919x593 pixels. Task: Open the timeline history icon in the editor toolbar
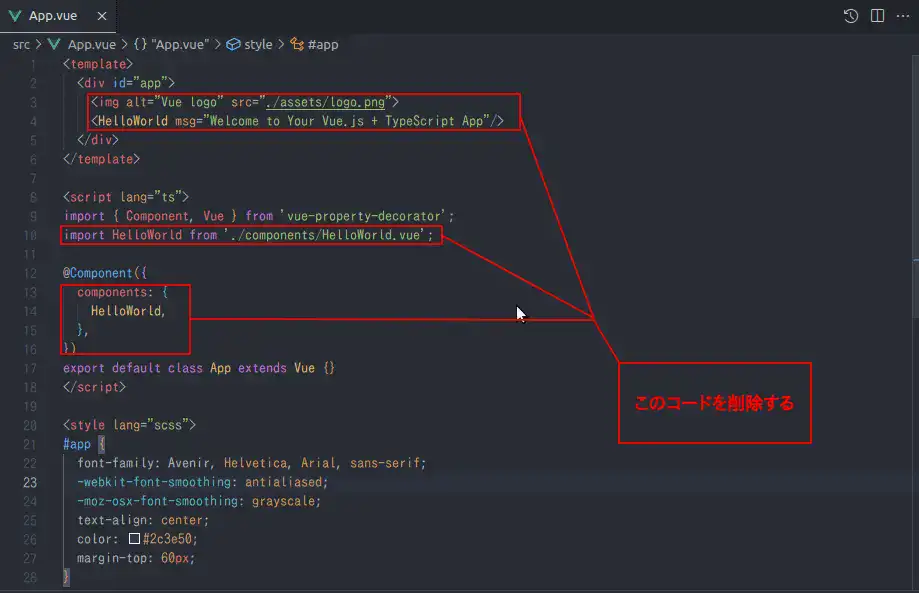tap(851, 15)
